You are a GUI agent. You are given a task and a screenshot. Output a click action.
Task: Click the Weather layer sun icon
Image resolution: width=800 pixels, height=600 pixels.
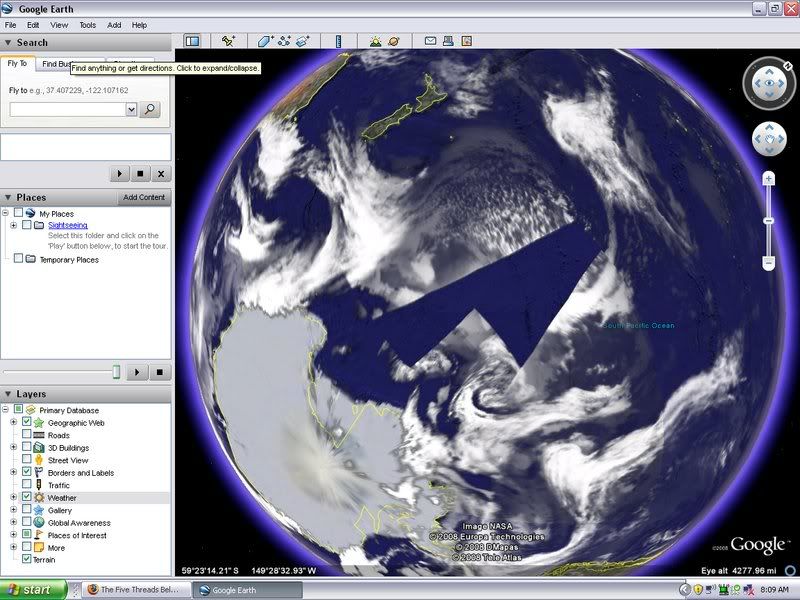[x=39, y=497]
